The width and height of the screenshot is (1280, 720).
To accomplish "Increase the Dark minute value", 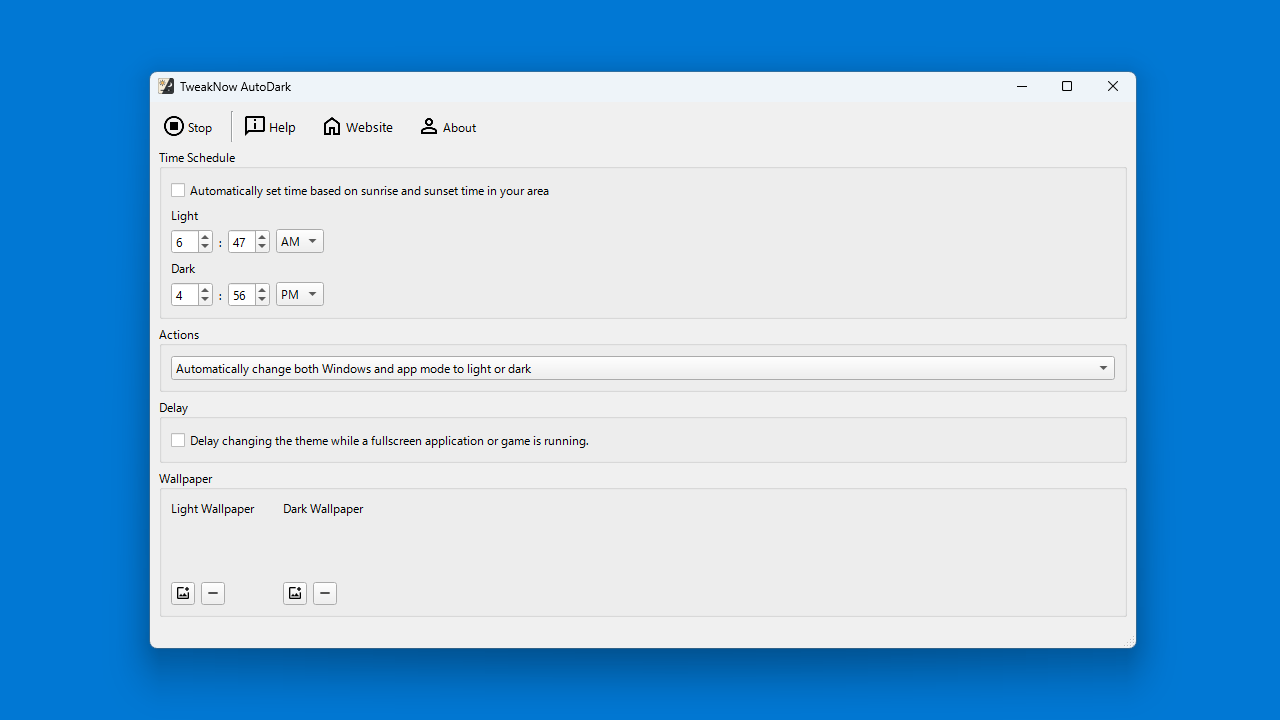I will 262,290.
